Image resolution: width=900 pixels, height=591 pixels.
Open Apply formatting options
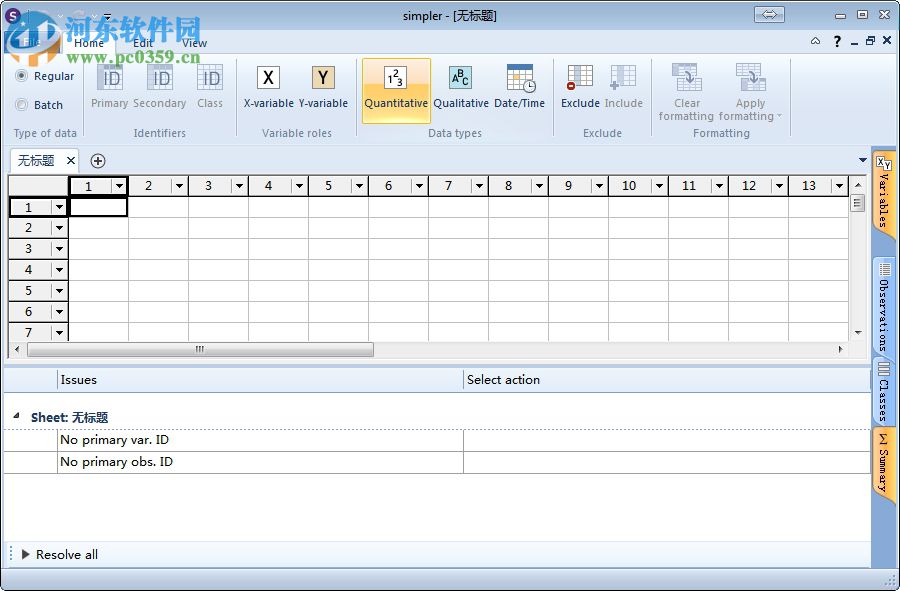[750, 92]
